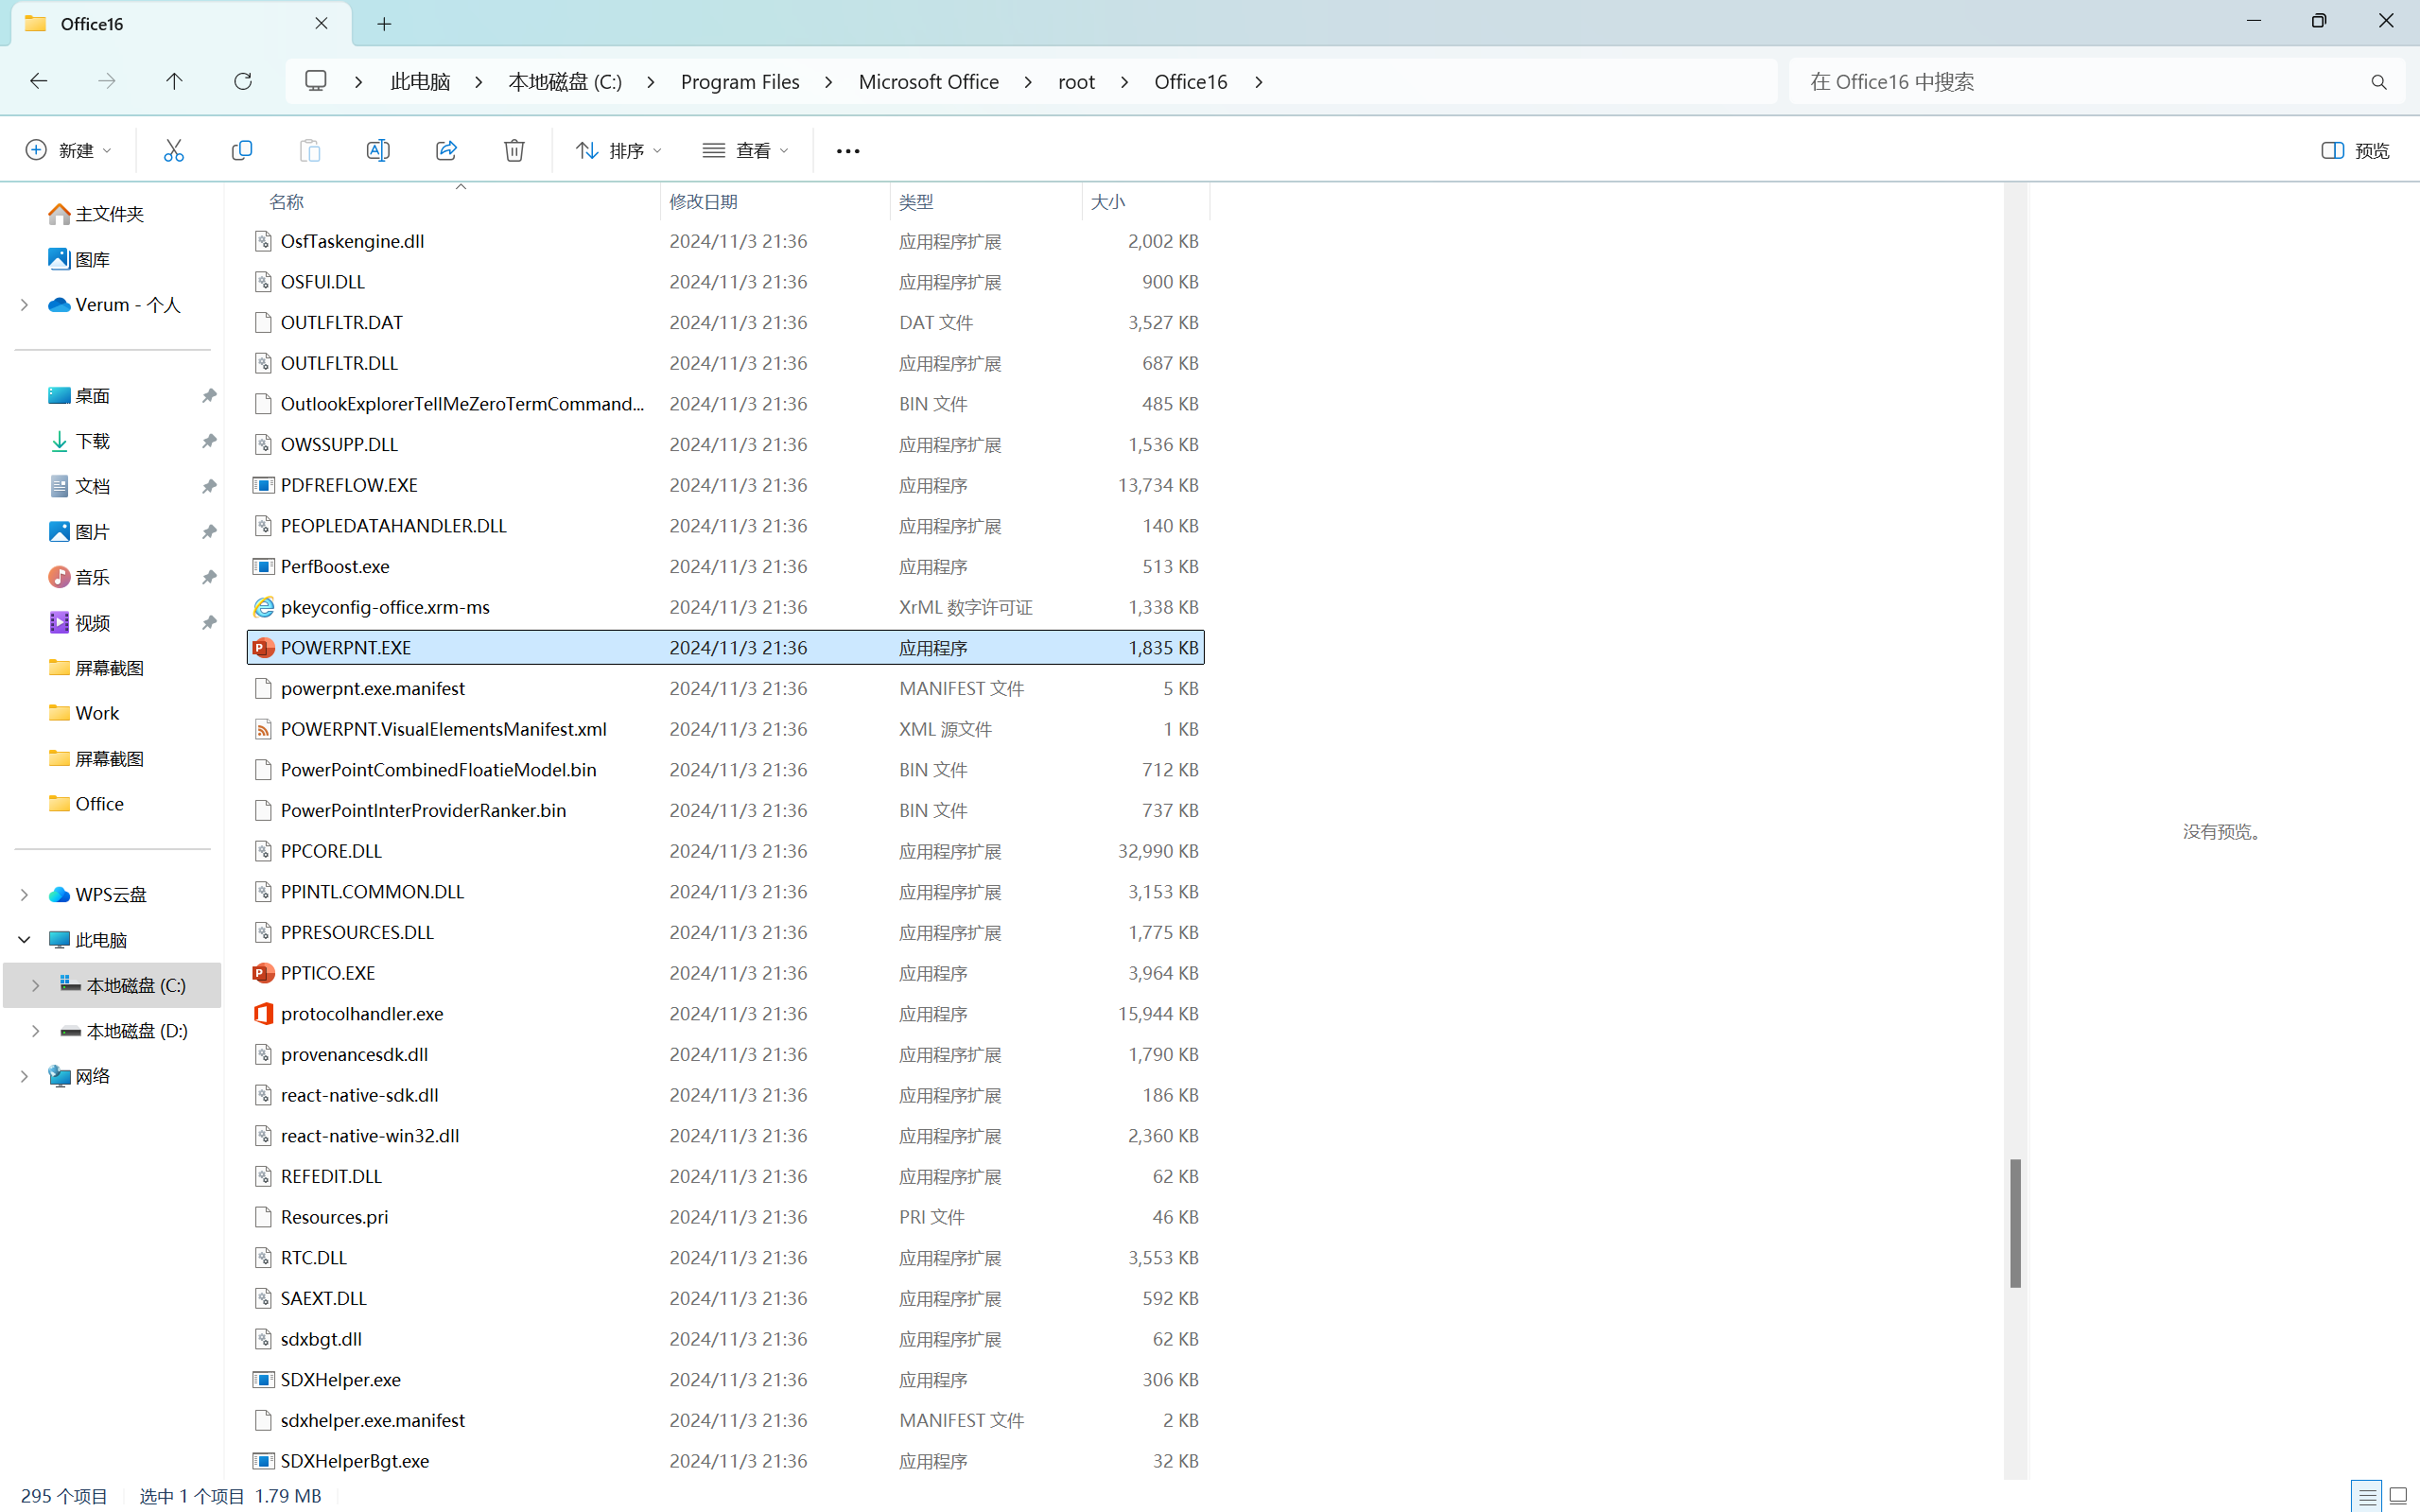This screenshot has height=1512, width=2420.
Task: Sort by Name (名称) column header
Action: [x=286, y=202]
